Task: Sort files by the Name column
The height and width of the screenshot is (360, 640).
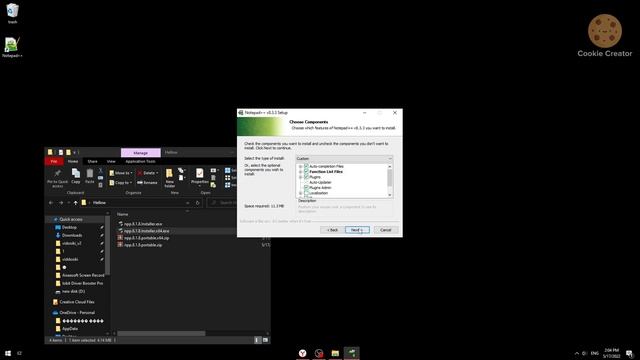Action: tap(122, 214)
